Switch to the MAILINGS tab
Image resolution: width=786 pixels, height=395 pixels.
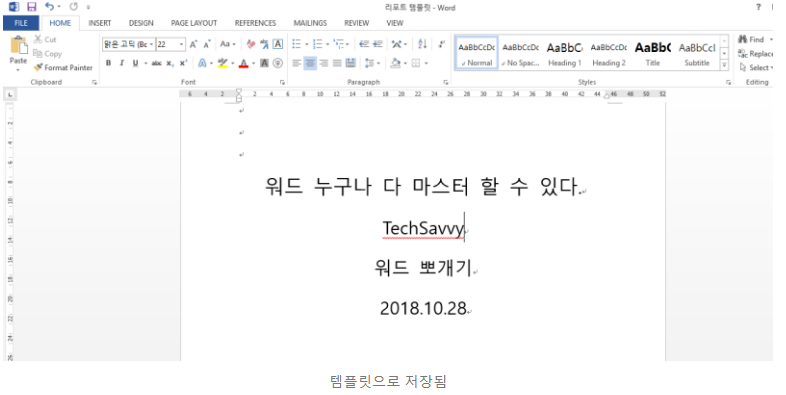tap(310, 23)
